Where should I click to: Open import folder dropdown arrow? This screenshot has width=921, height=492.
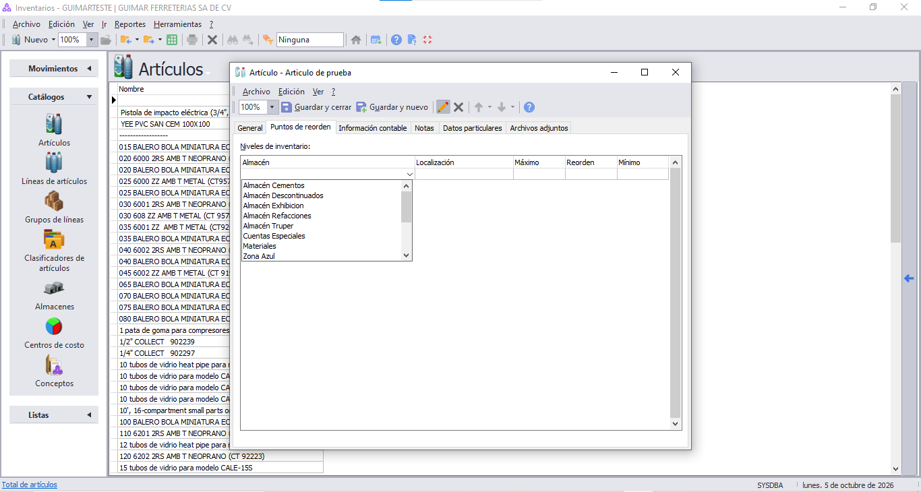click(137, 40)
